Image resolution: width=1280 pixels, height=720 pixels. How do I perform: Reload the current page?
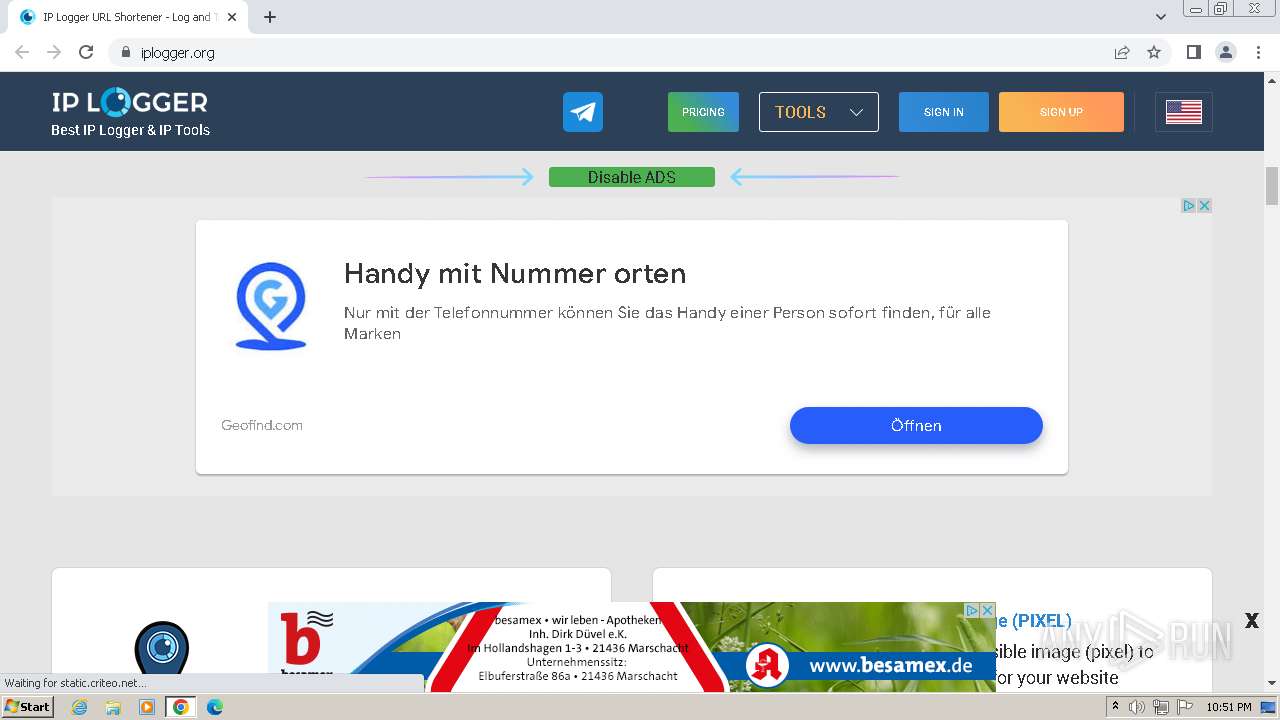tap(86, 53)
